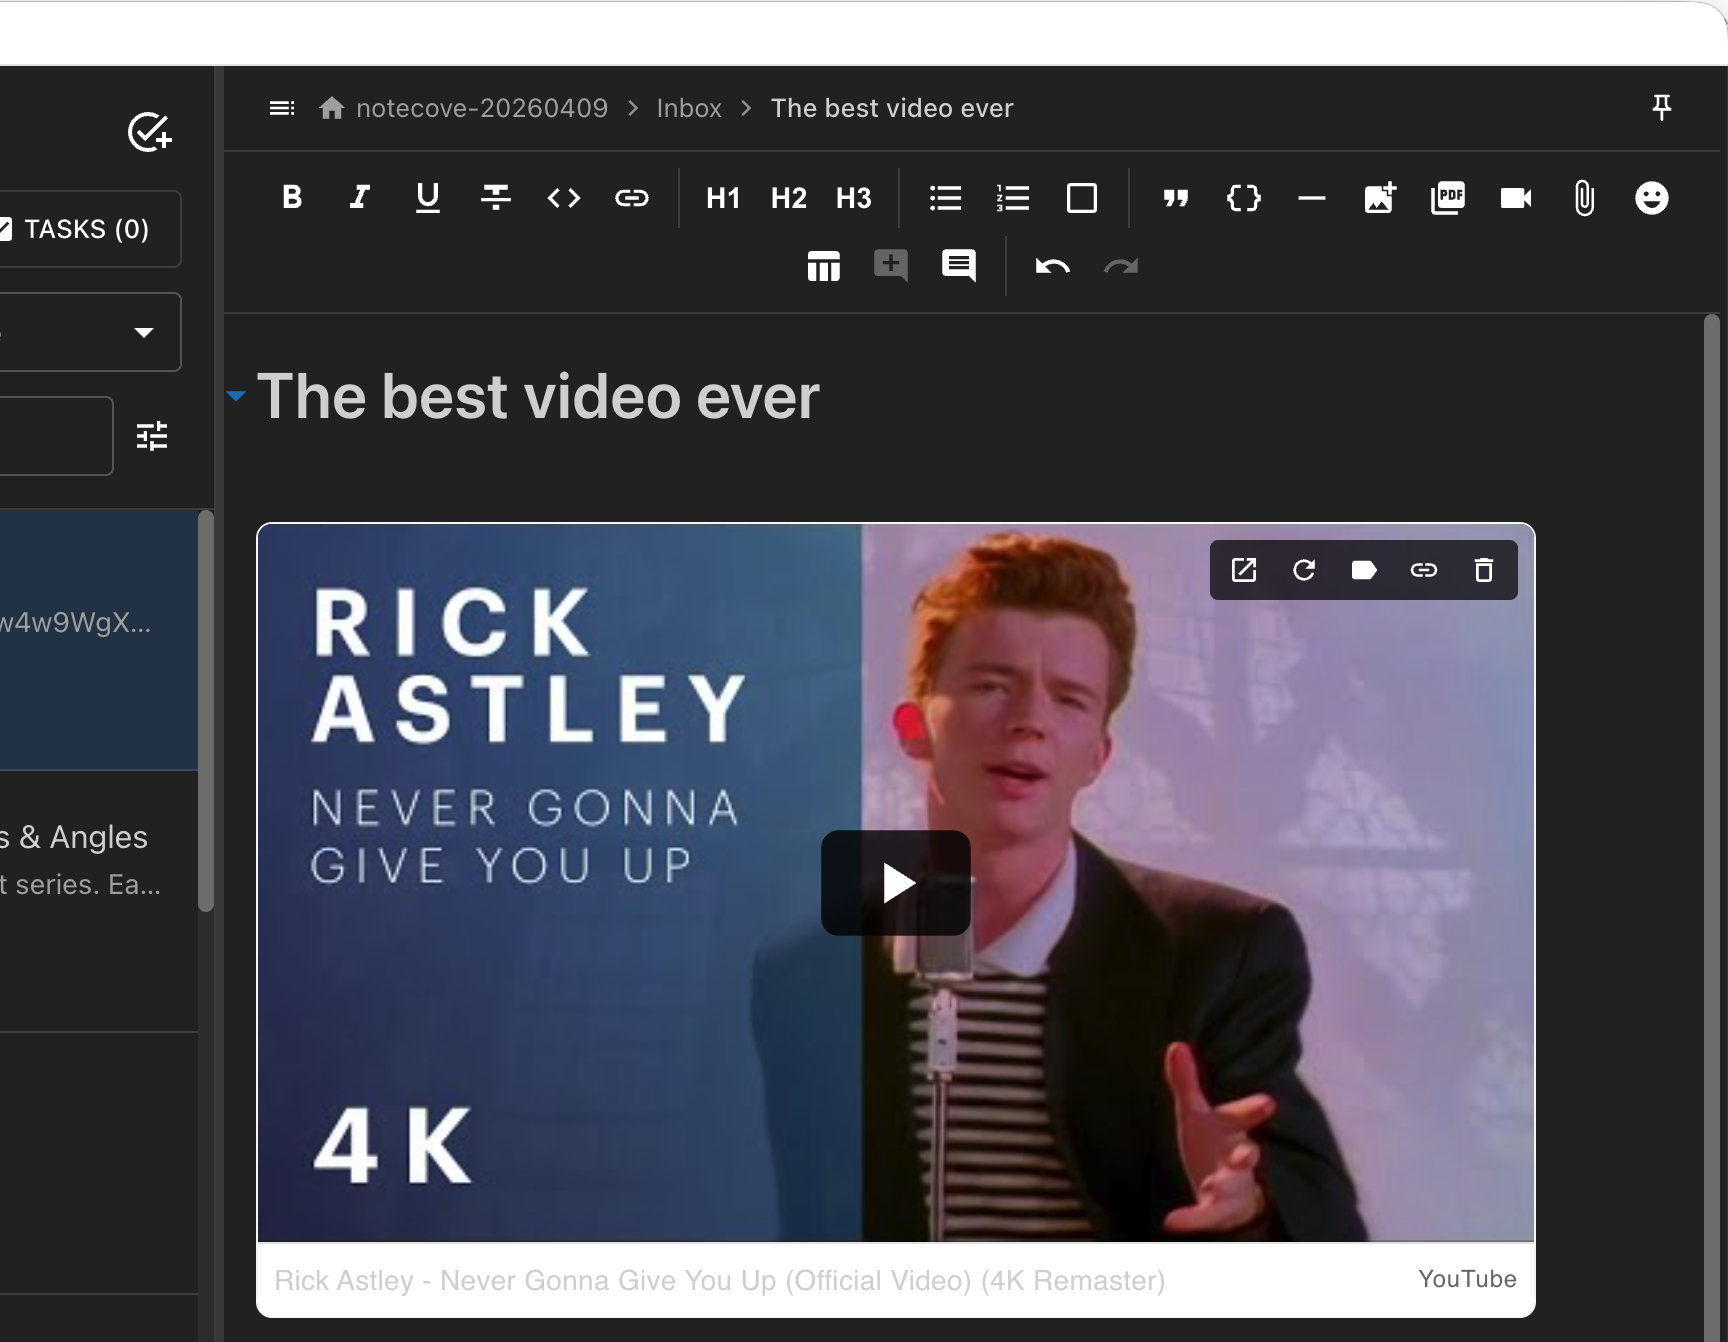Image resolution: width=1728 pixels, height=1342 pixels.
Task: Open the sidebar filter options
Action: 152,436
